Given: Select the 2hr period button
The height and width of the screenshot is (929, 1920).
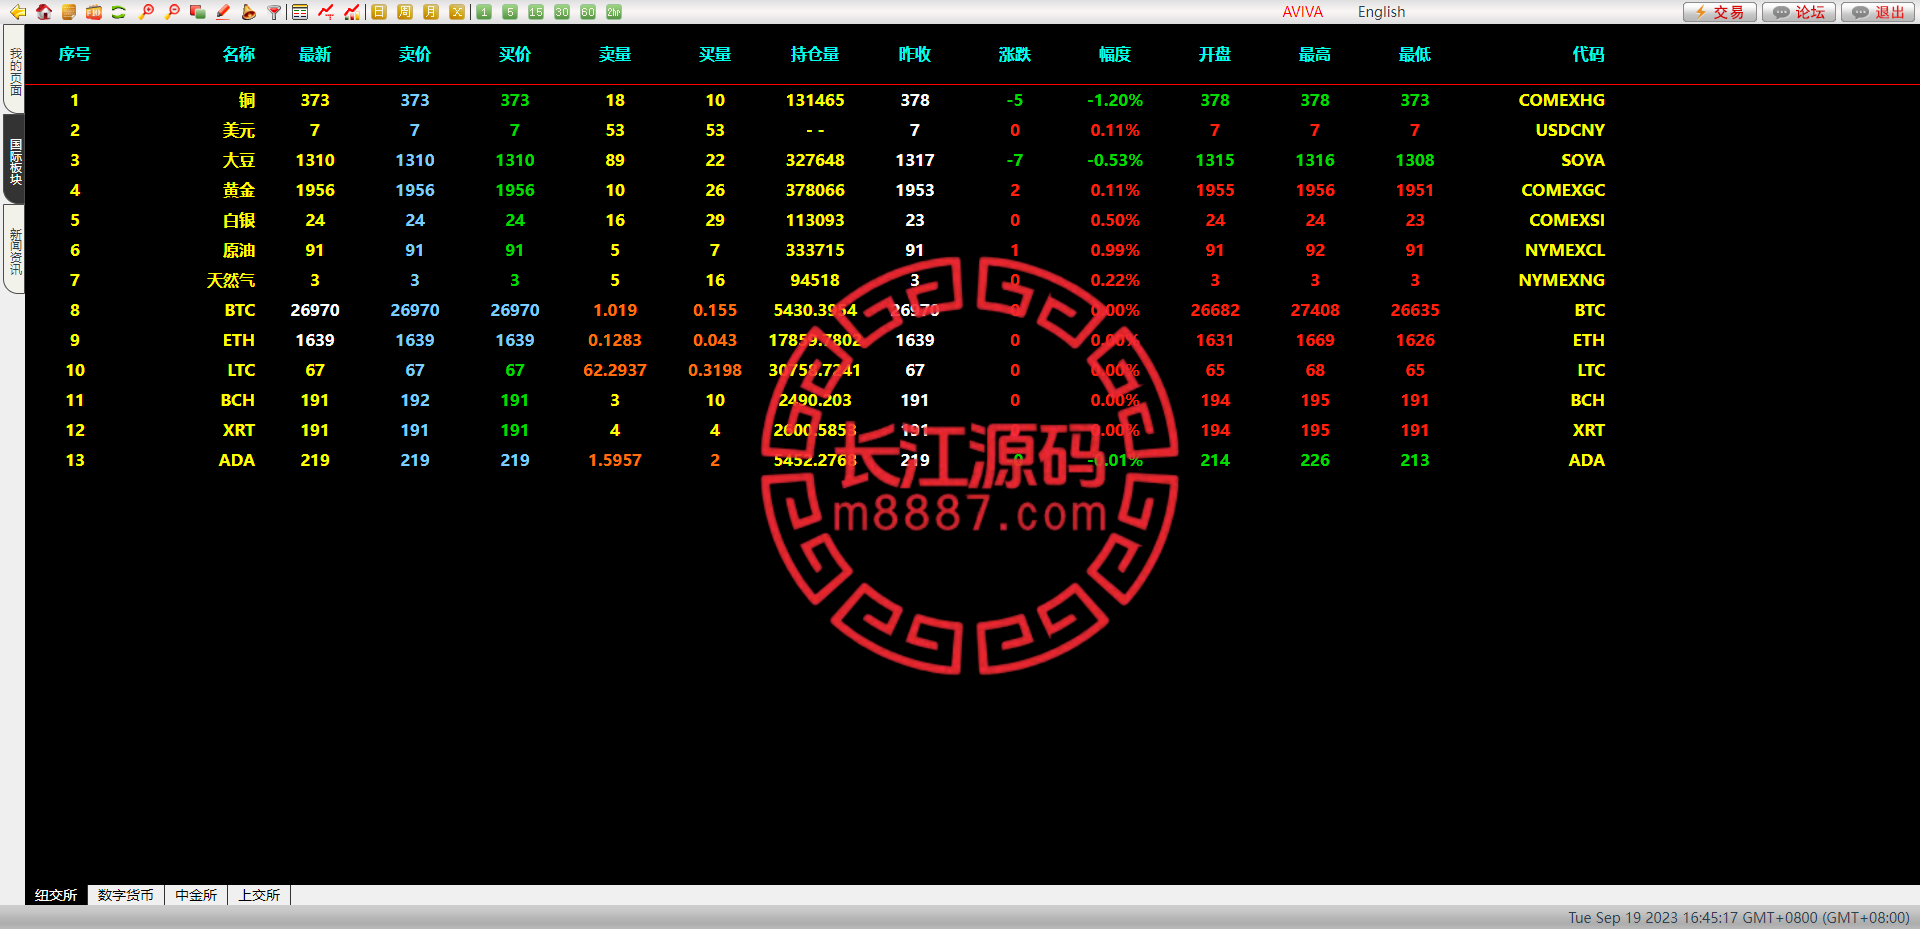Looking at the screenshot, I should click(614, 12).
